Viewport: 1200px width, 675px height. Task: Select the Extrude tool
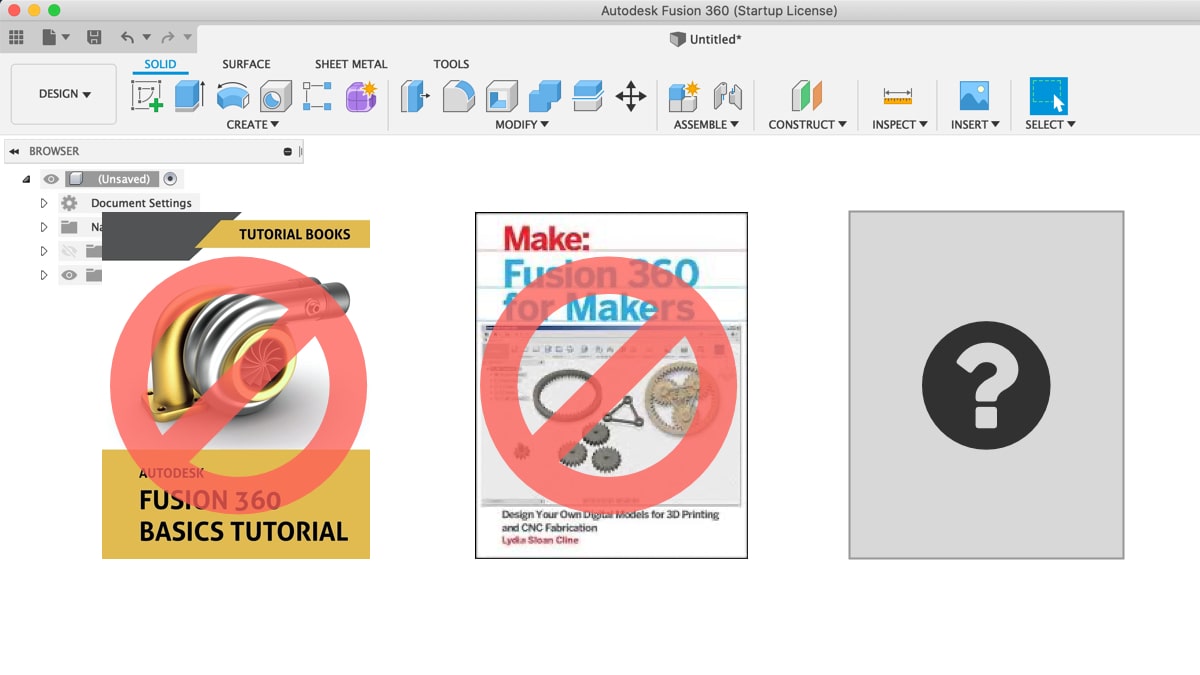tap(189, 96)
